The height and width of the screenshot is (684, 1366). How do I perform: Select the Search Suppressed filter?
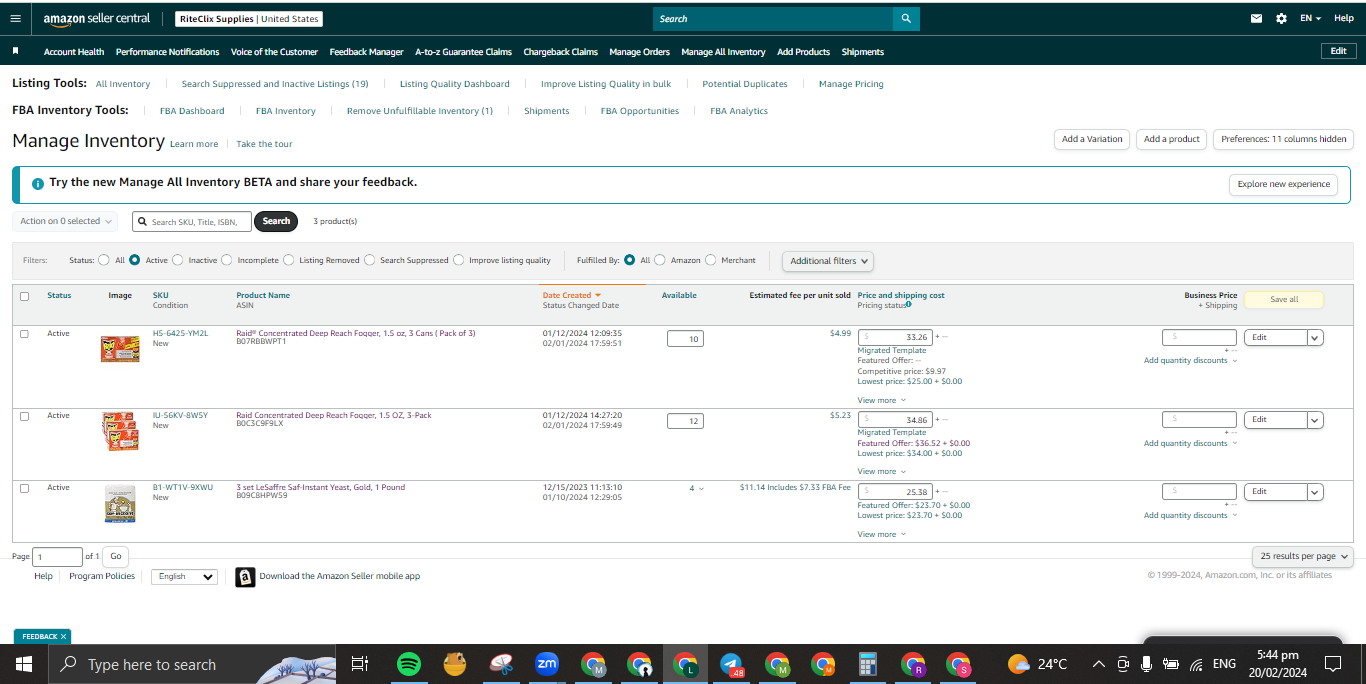(370, 260)
